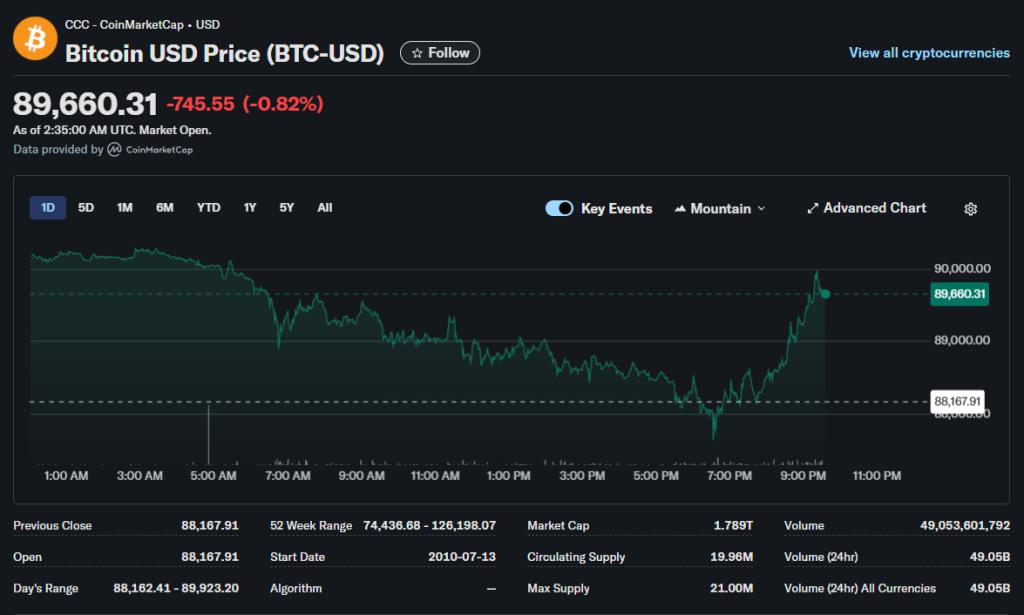This screenshot has height=615, width=1024.
Task: Click the orange Bitcoin logo icon
Action: pos(35,39)
